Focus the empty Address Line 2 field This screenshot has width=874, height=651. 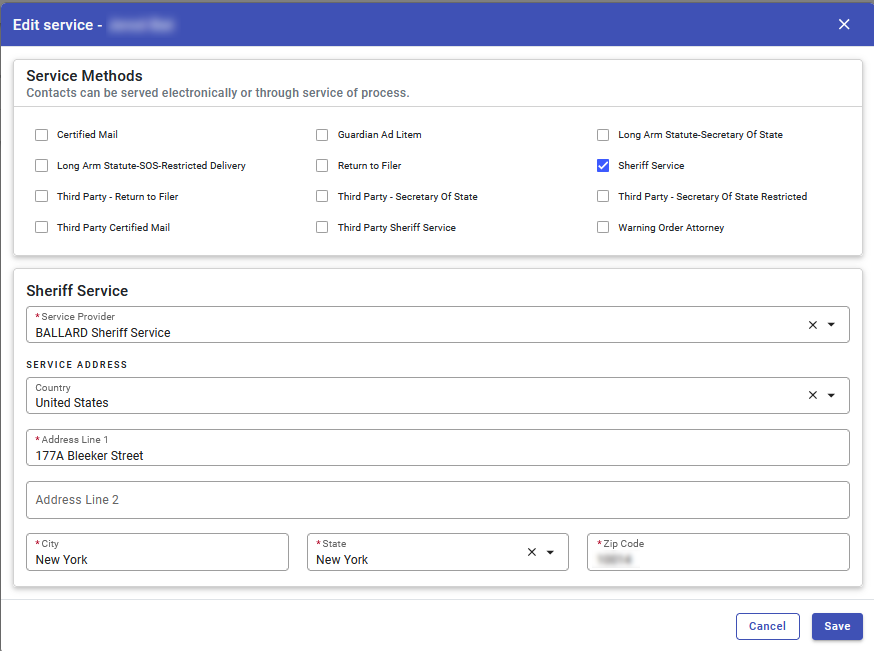tap(438, 500)
